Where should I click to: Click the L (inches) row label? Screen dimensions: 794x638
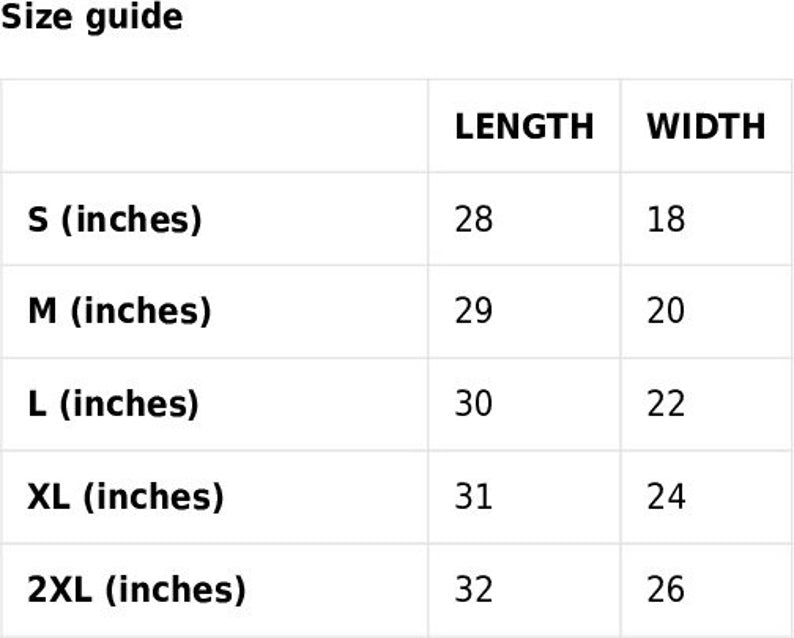[113, 404]
